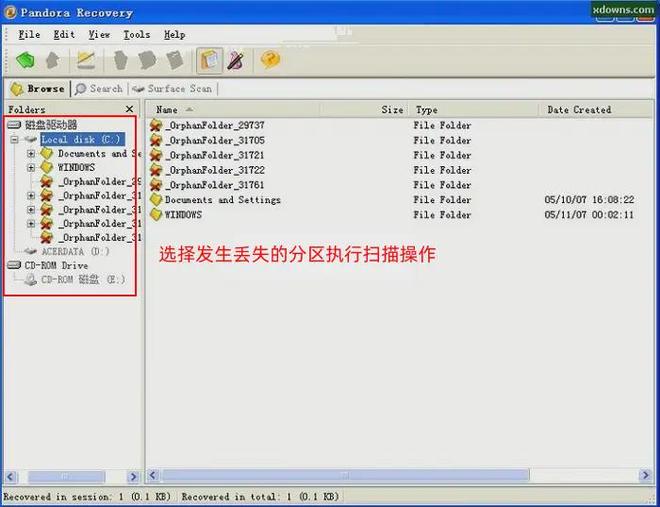Image resolution: width=660 pixels, height=507 pixels.
Task: Collapse the Local disk (C:) tree node
Action: click(15, 140)
